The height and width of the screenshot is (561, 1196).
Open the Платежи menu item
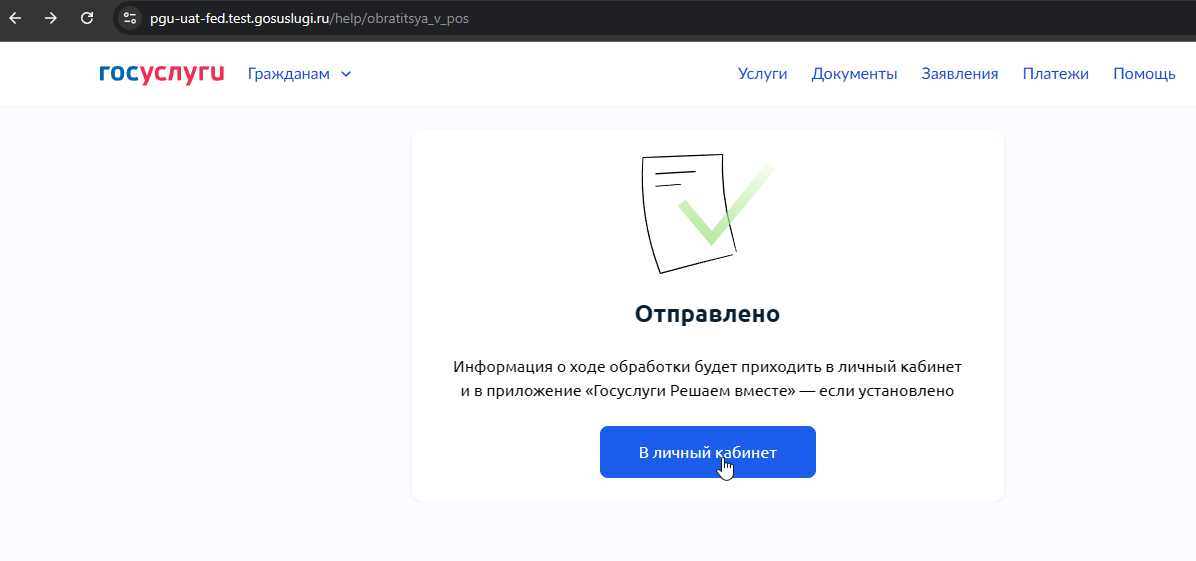tap(1056, 74)
